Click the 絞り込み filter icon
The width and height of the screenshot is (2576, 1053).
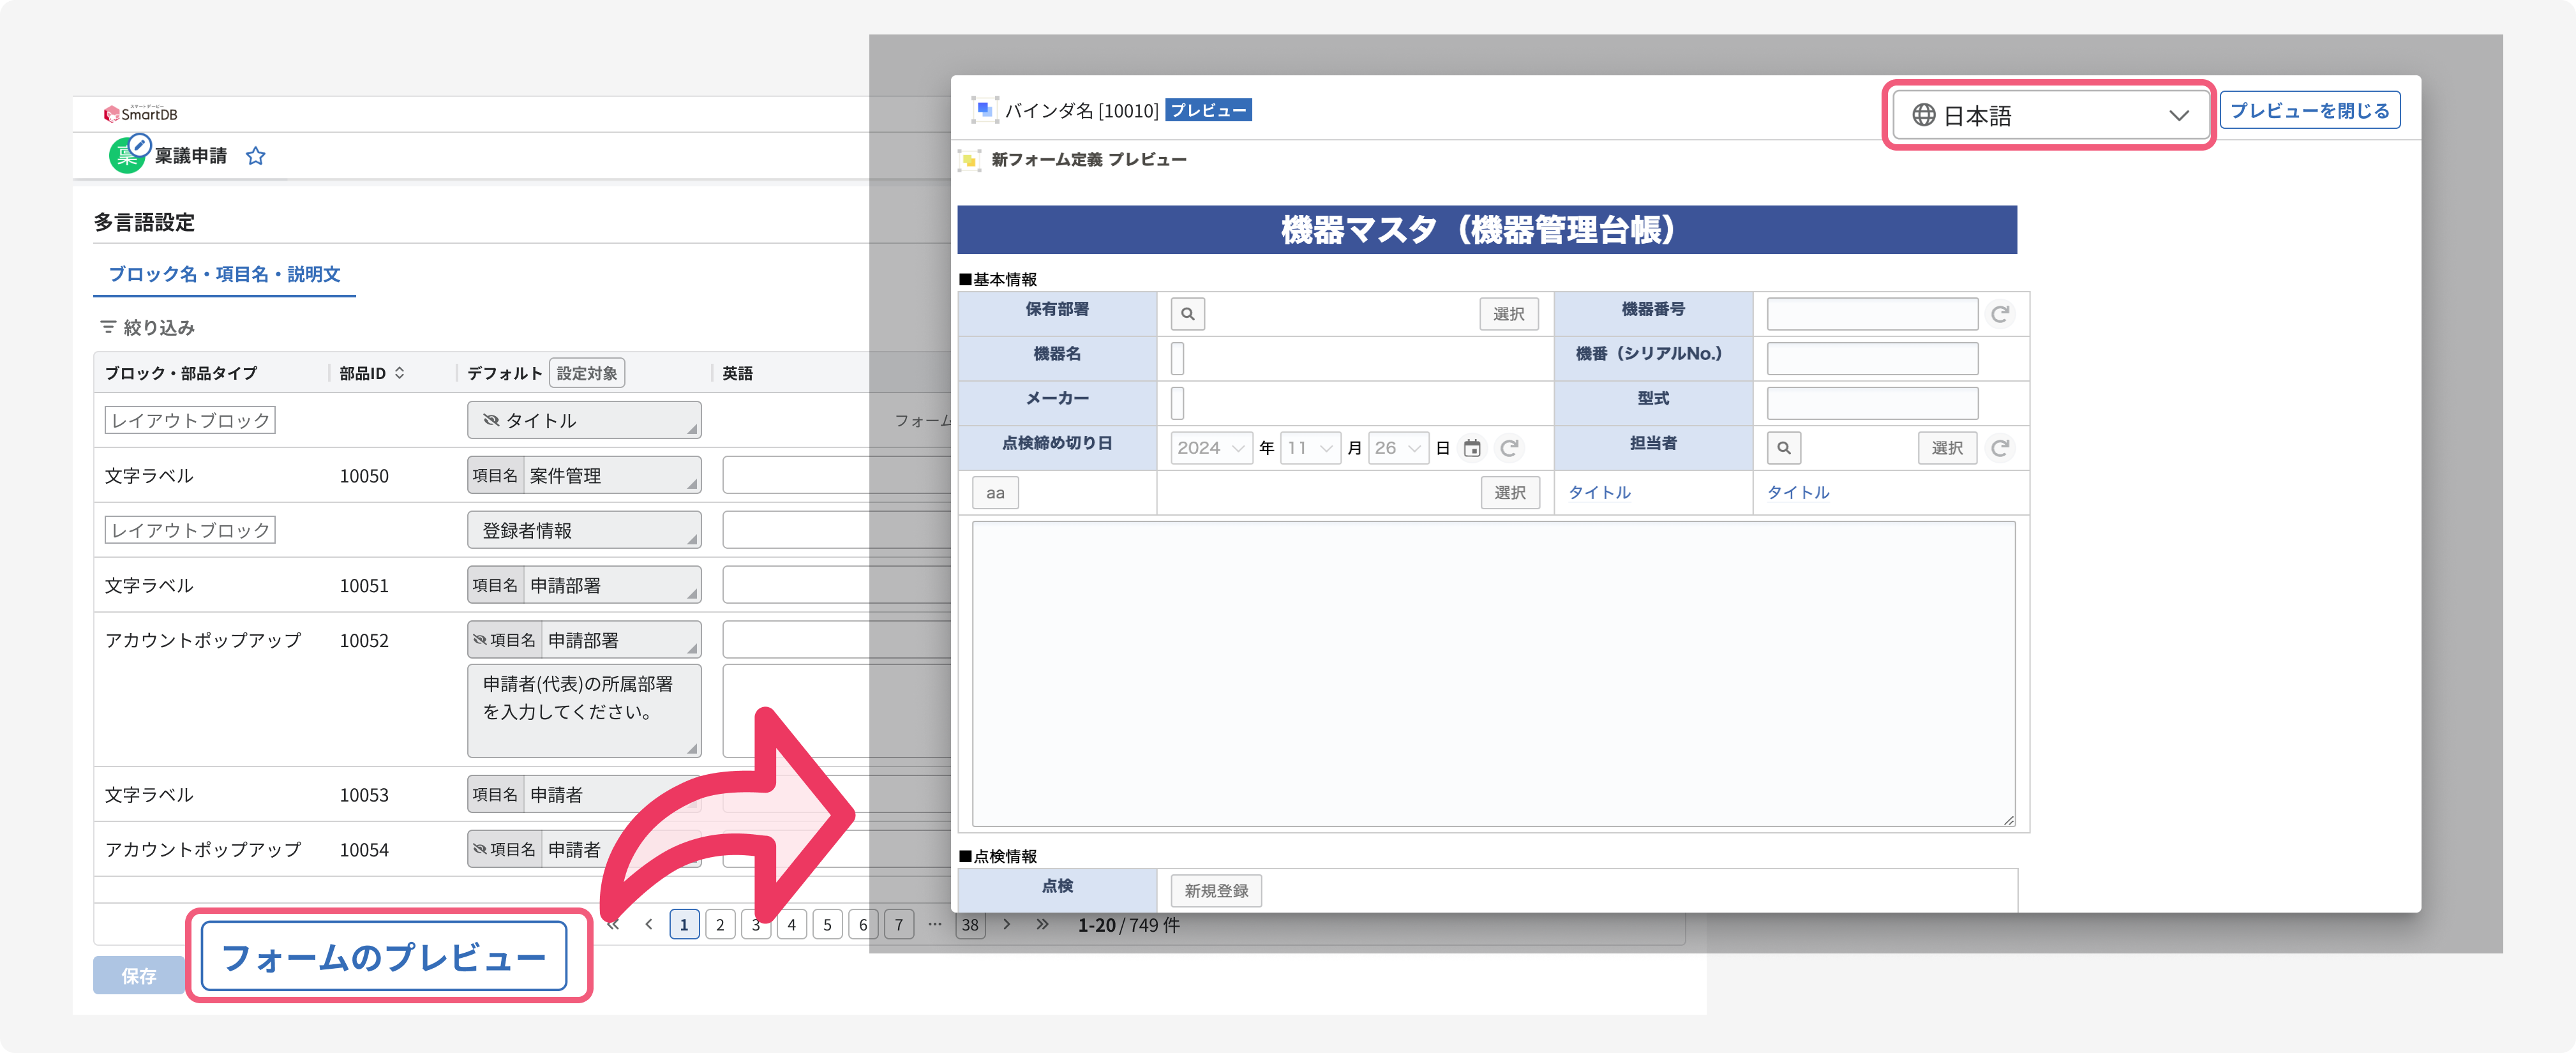click(108, 327)
